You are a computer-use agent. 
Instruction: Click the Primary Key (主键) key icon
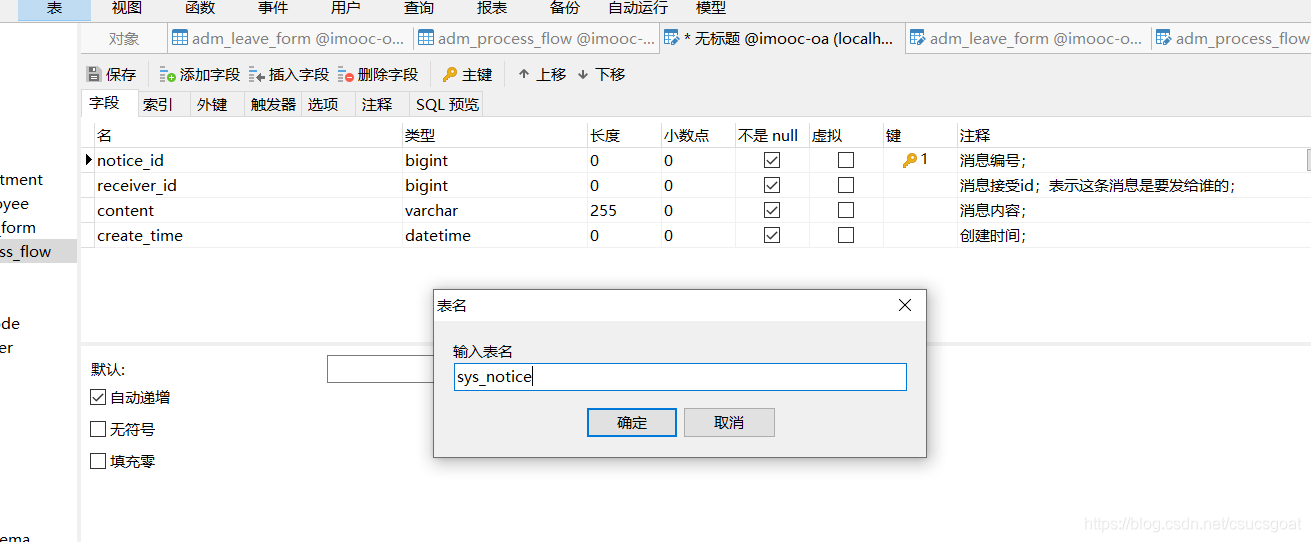coord(450,74)
